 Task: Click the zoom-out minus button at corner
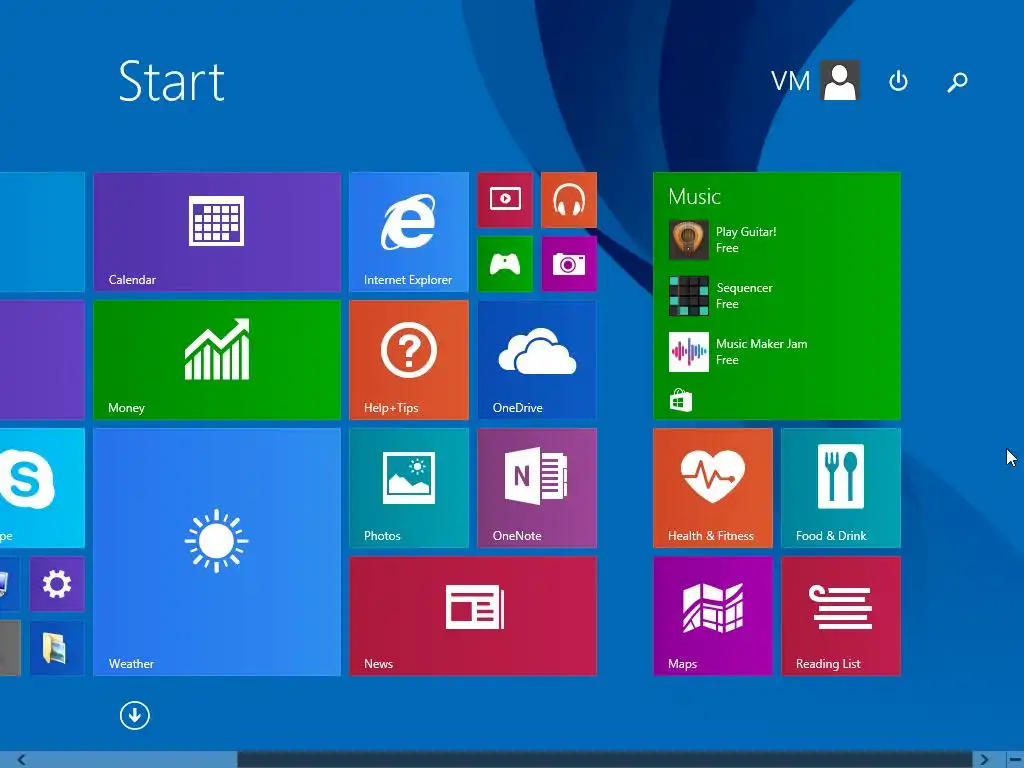point(1015,760)
